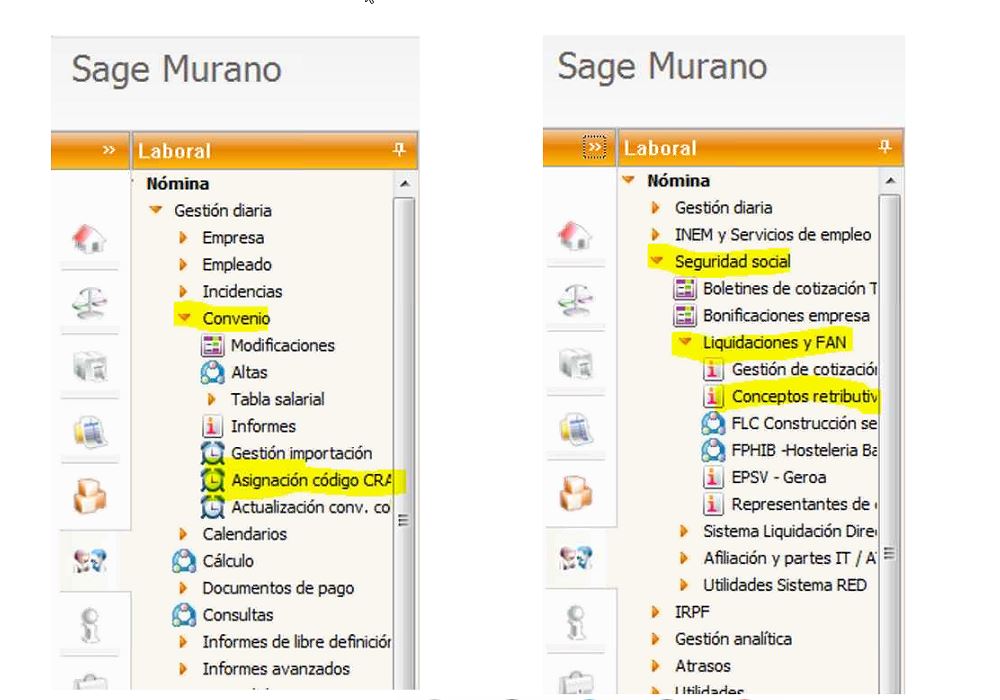Click the people icon in left panel sidebar
The image size is (1000, 700).
tap(89, 561)
